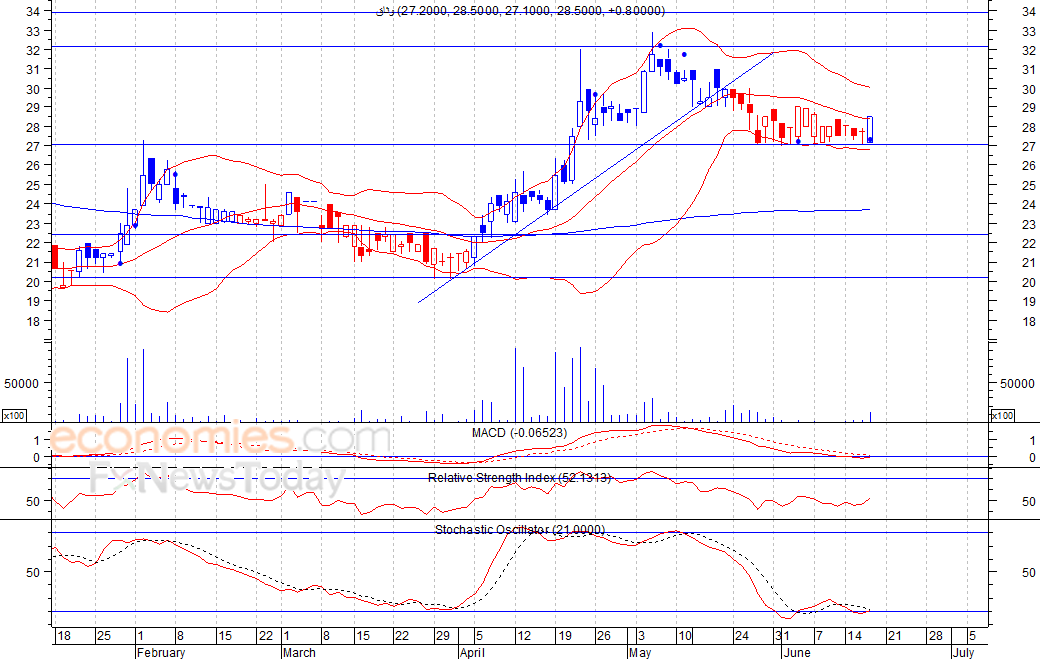
Task: Click the MACD indicator title label
Action: pos(519,433)
